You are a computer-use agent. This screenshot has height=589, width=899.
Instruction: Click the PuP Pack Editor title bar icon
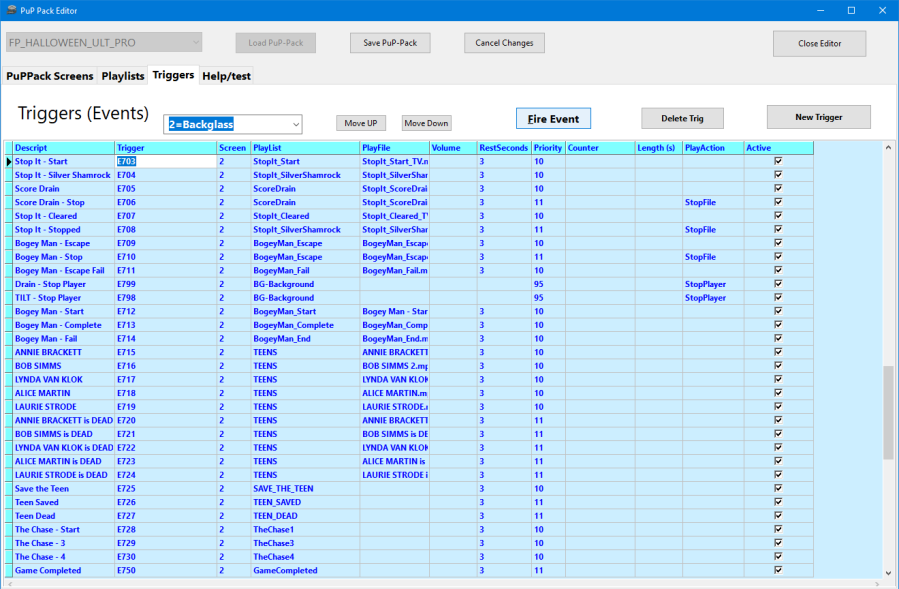tap(11, 10)
